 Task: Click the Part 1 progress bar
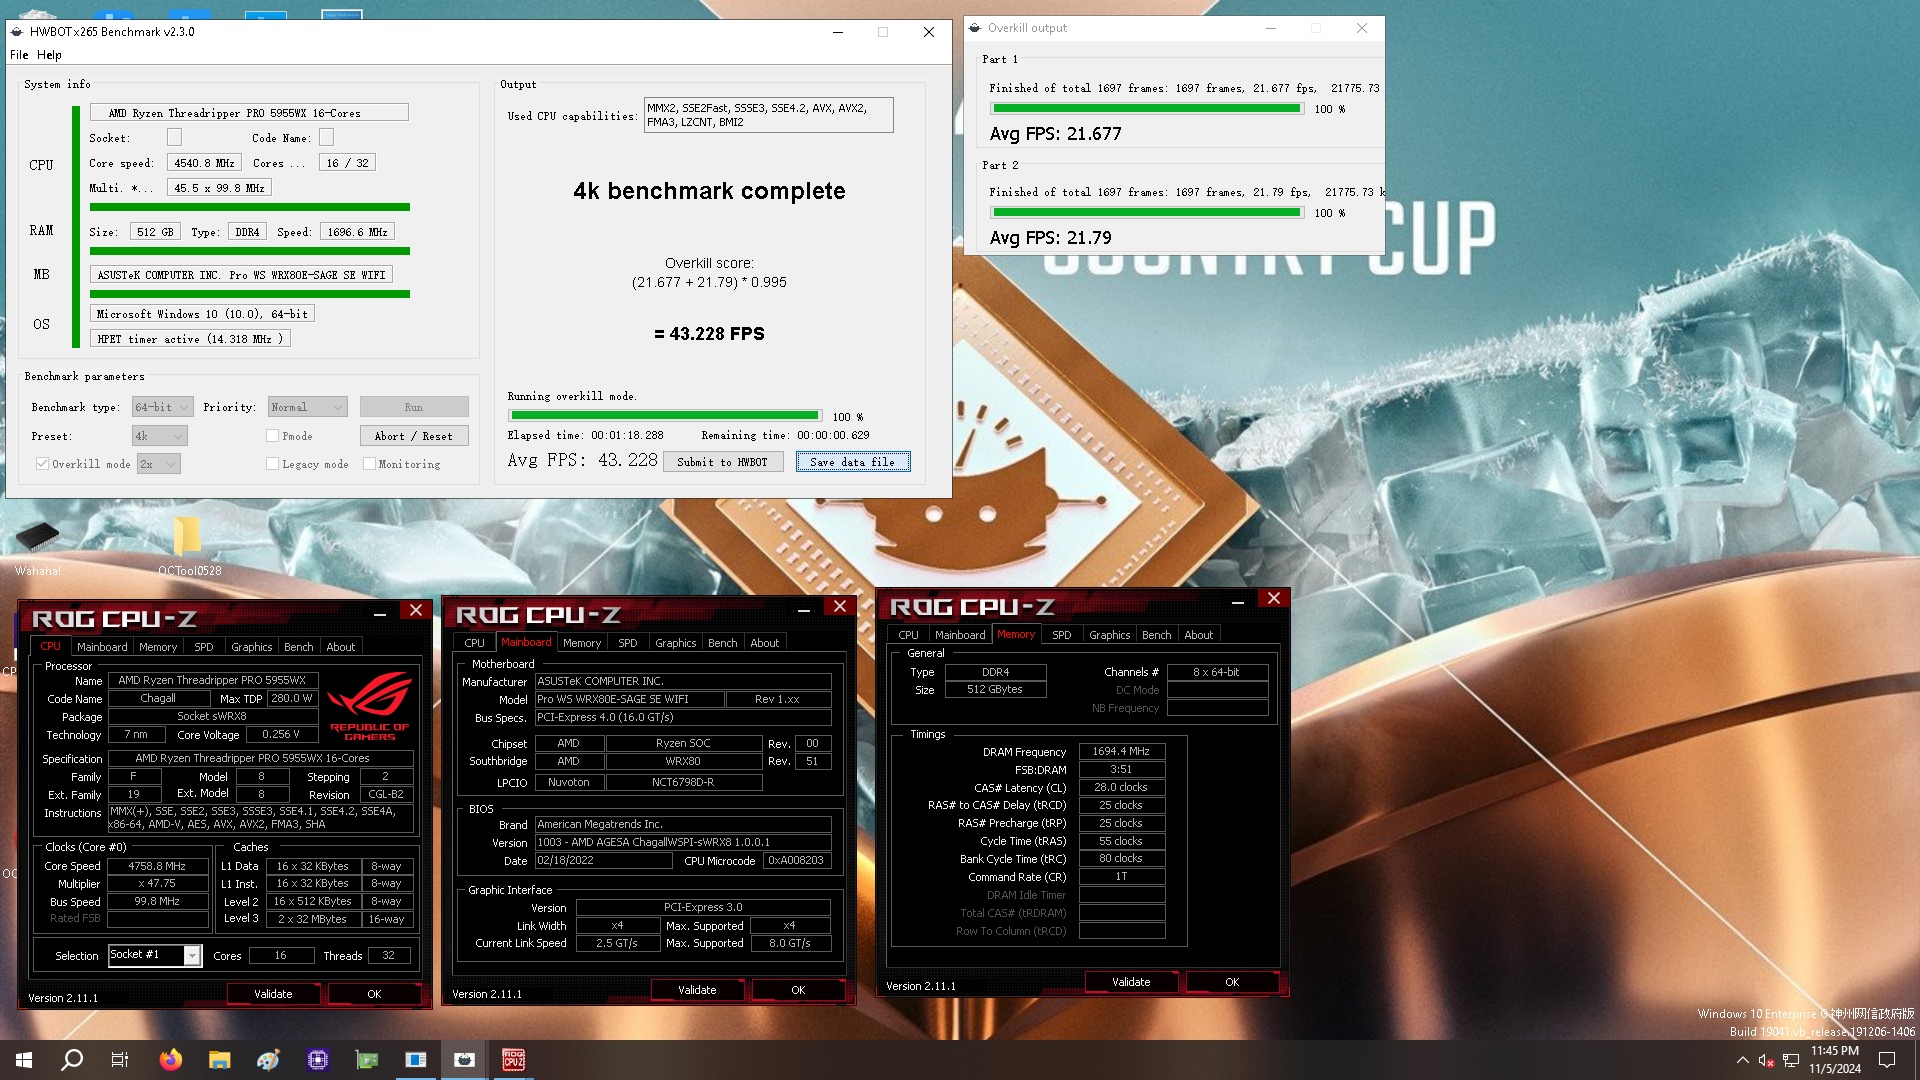coord(1147,109)
